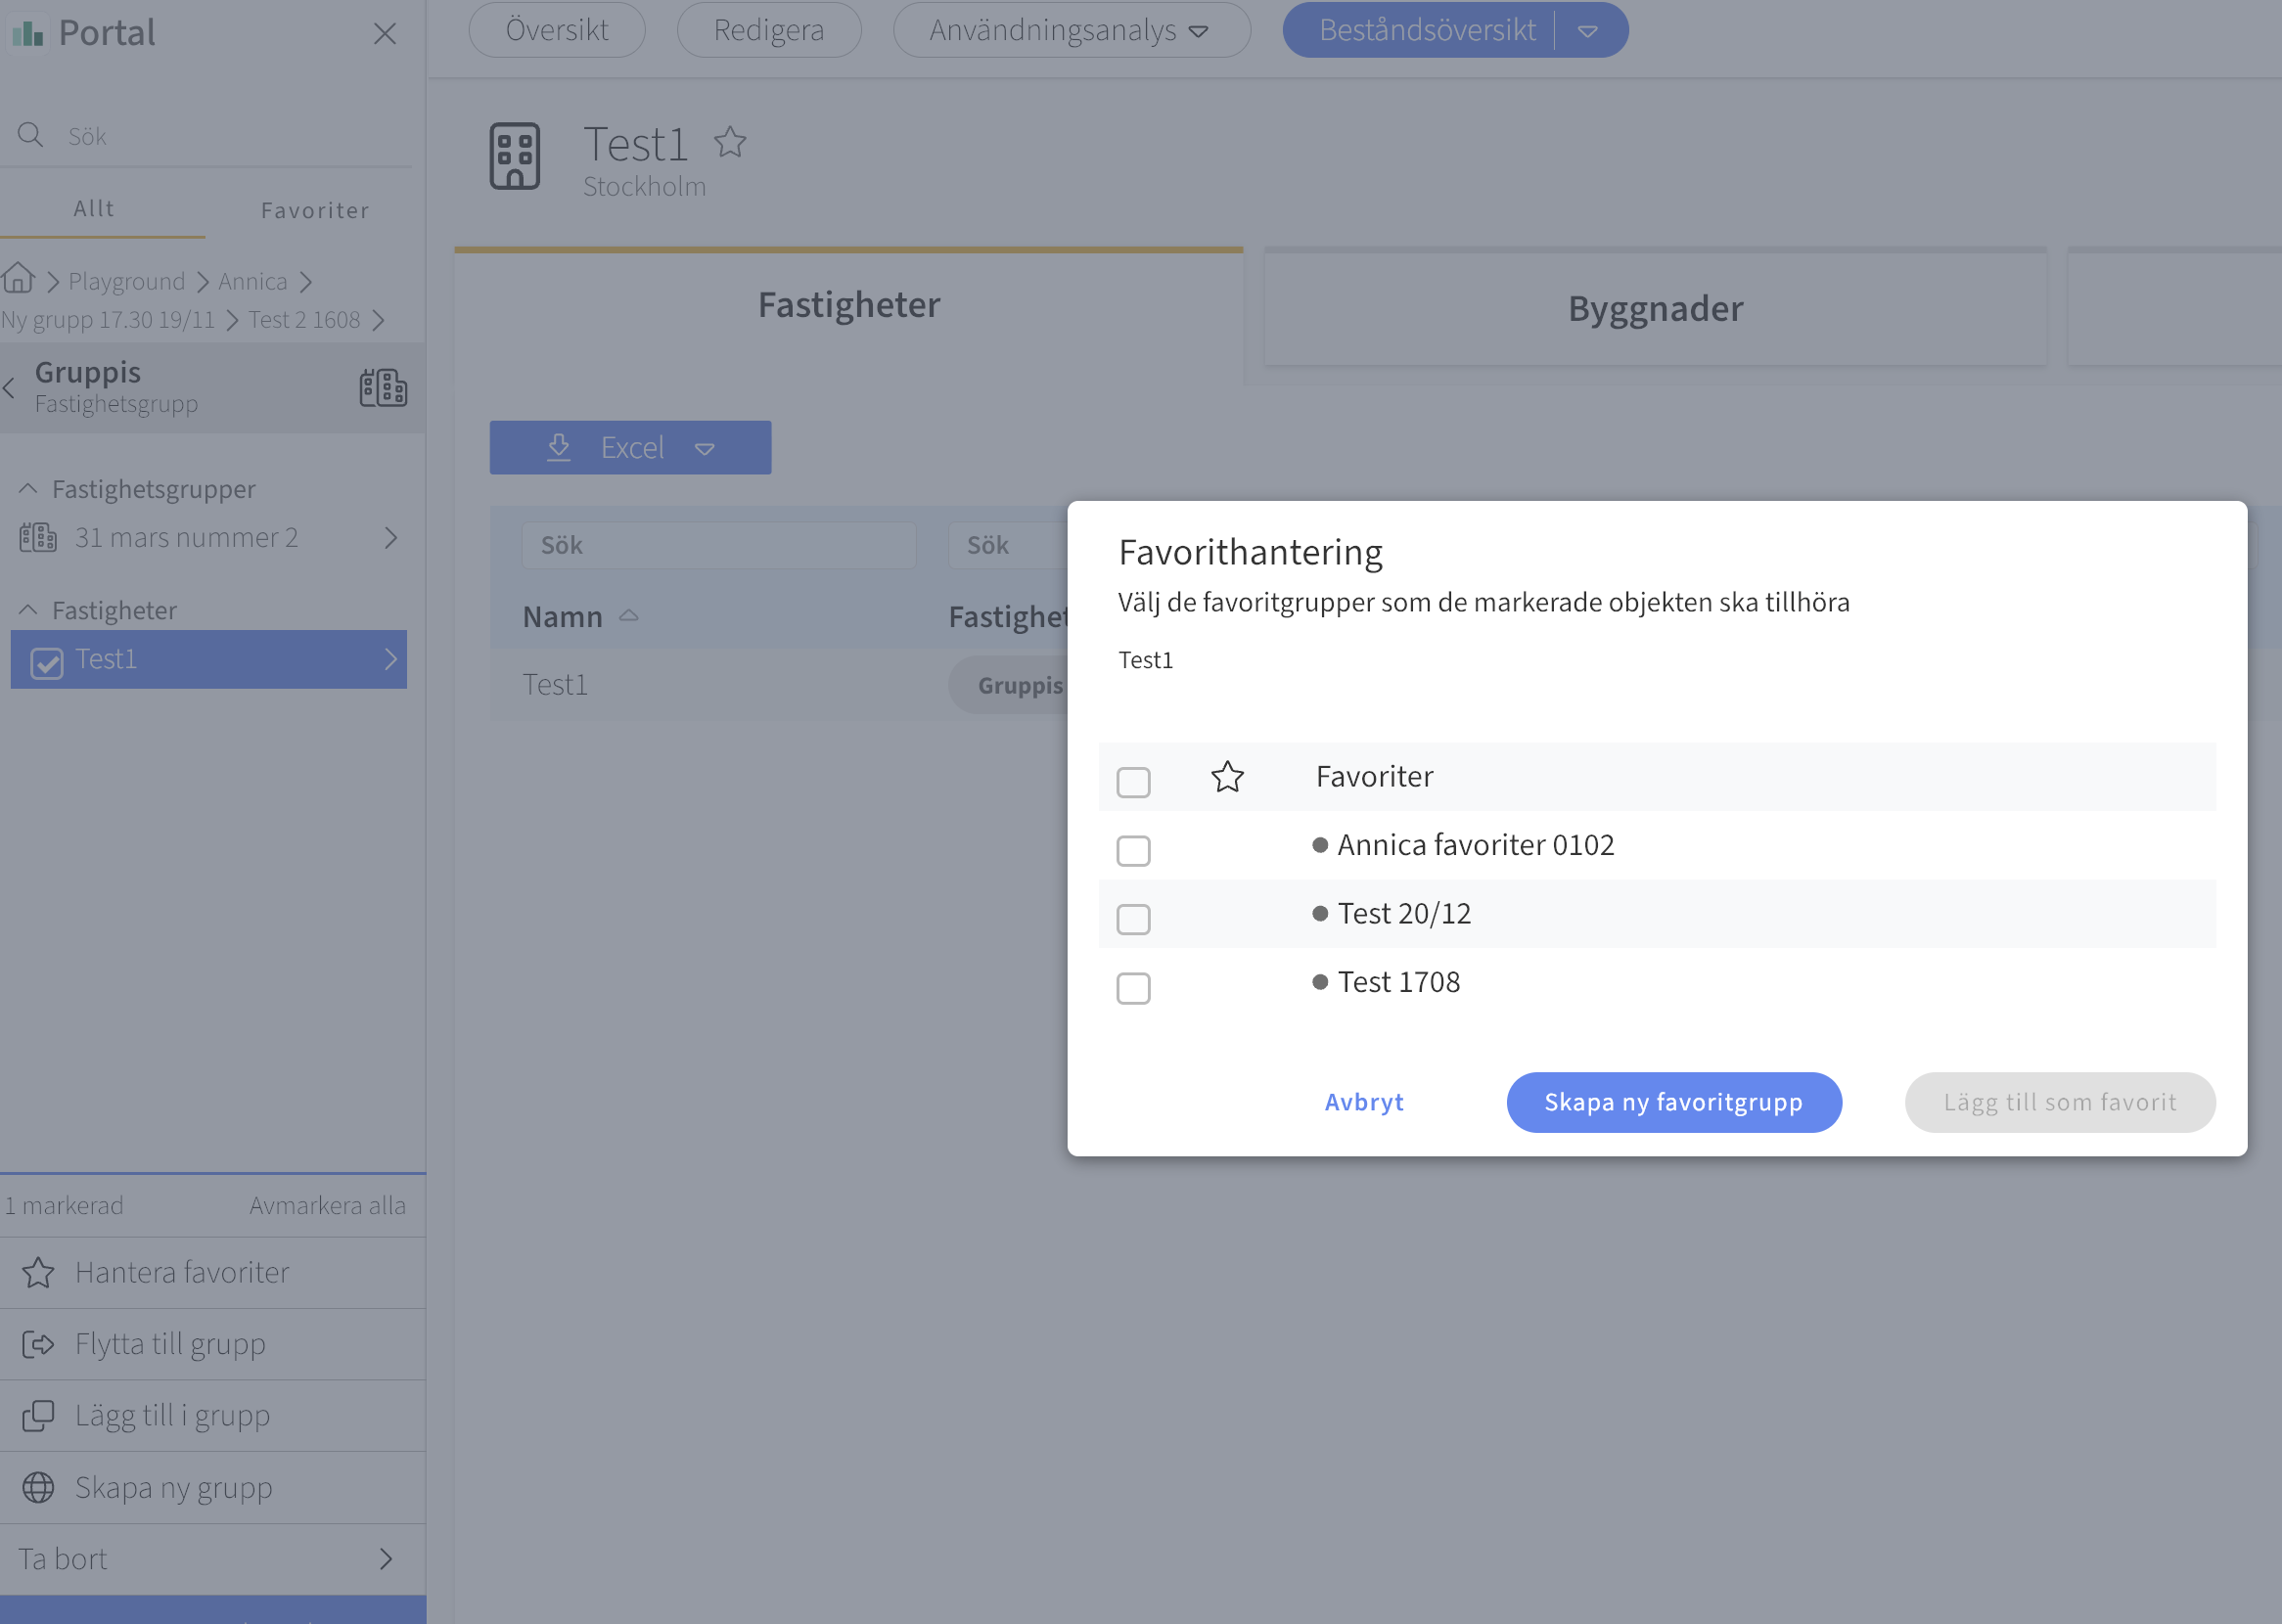Viewport: 2282px width, 1624px height.
Task: Click the Gruppis chip in the table
Action: click(1010, 685)
